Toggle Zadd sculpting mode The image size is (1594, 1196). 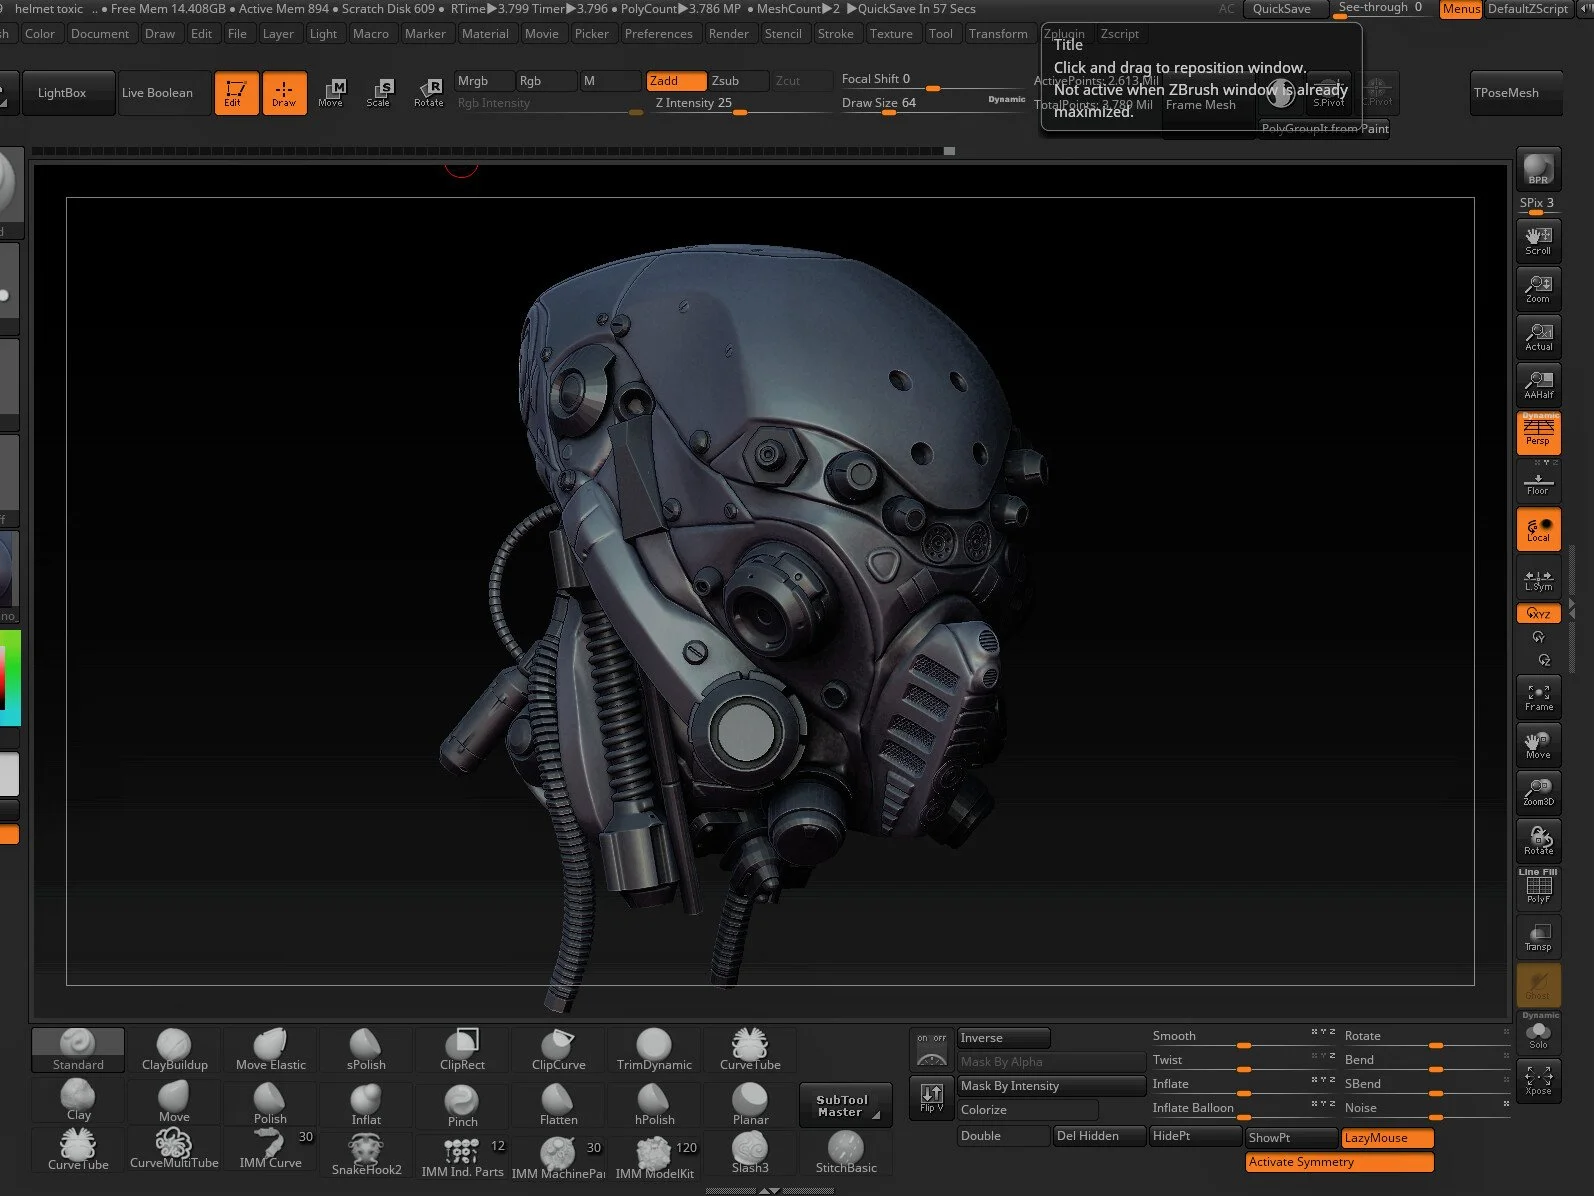pos(675,81)
